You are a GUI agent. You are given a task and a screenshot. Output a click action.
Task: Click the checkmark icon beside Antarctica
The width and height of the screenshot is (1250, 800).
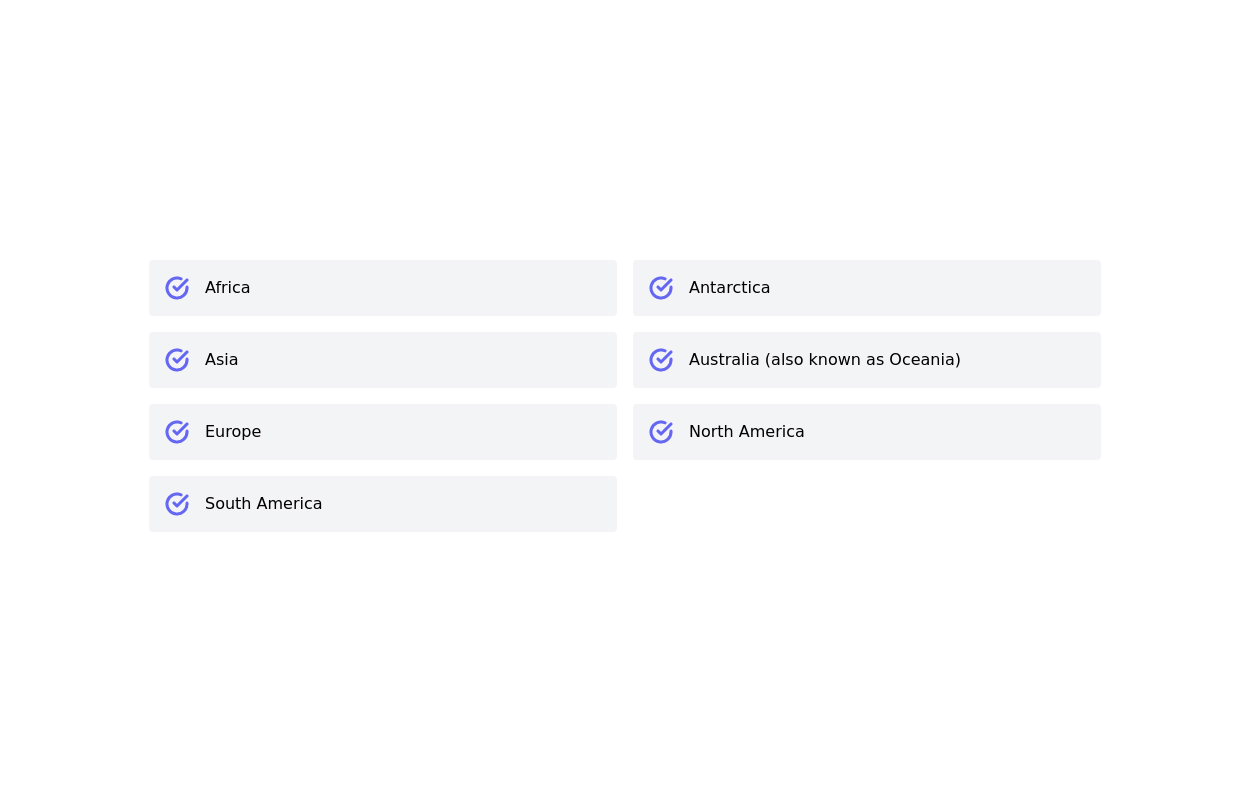point(661,288)
